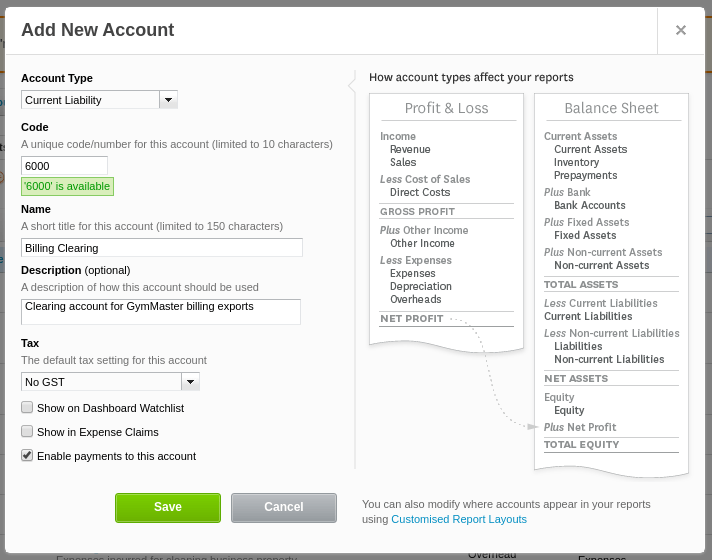Uncheck Enable payments to this account
This screenshot has height=560, width=712.
coord(28,456)
